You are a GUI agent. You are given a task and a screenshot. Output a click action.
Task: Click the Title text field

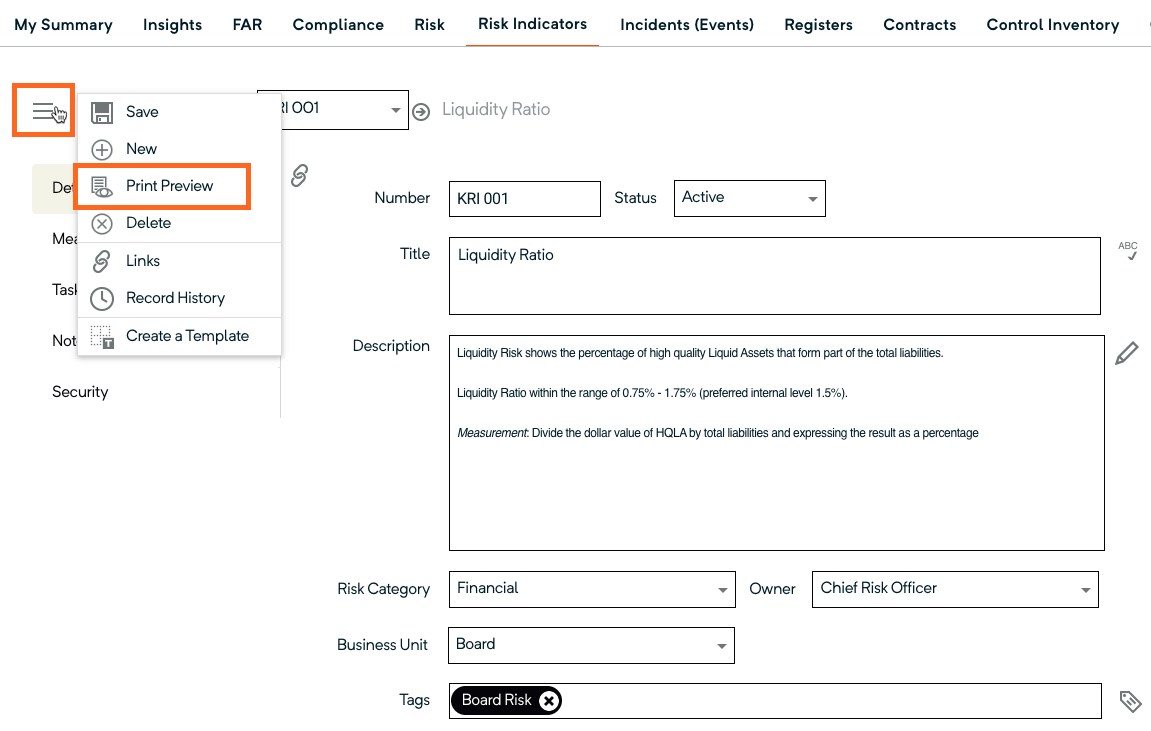[774, 276]
